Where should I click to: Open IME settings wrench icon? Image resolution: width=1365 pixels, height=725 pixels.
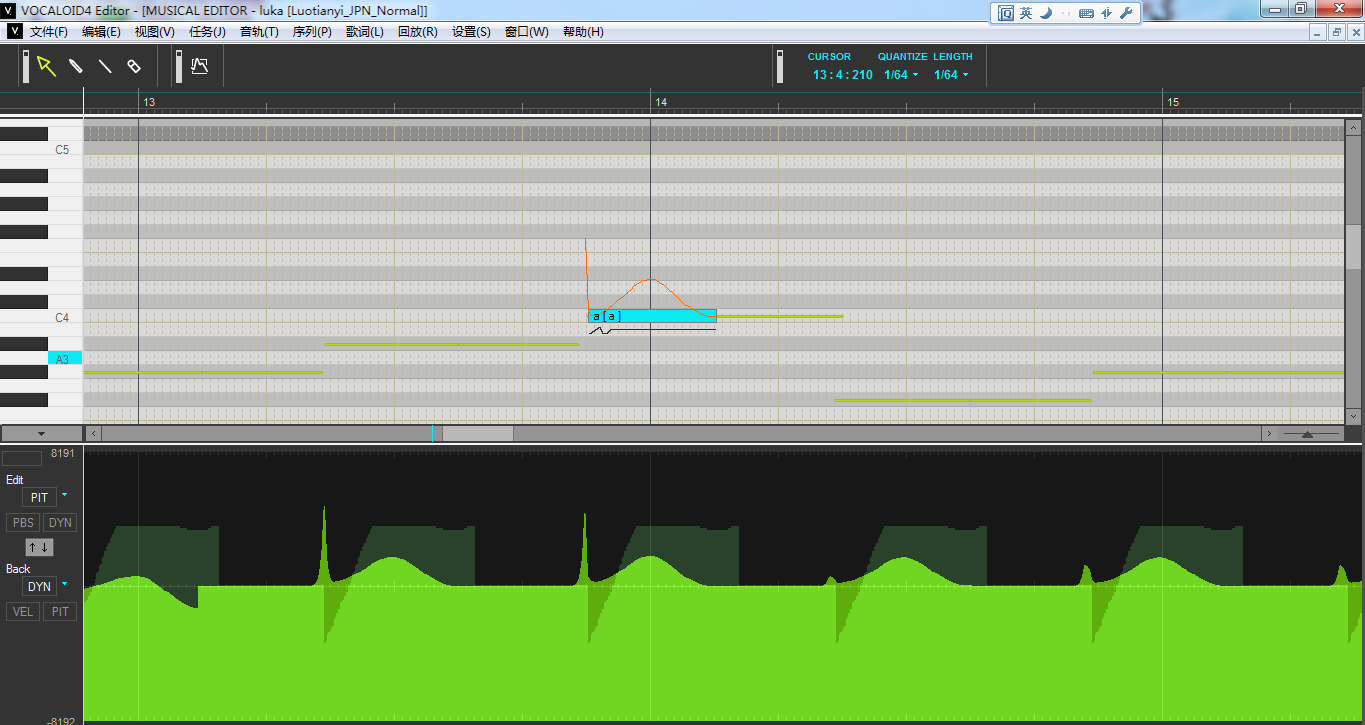(1126, 13)
